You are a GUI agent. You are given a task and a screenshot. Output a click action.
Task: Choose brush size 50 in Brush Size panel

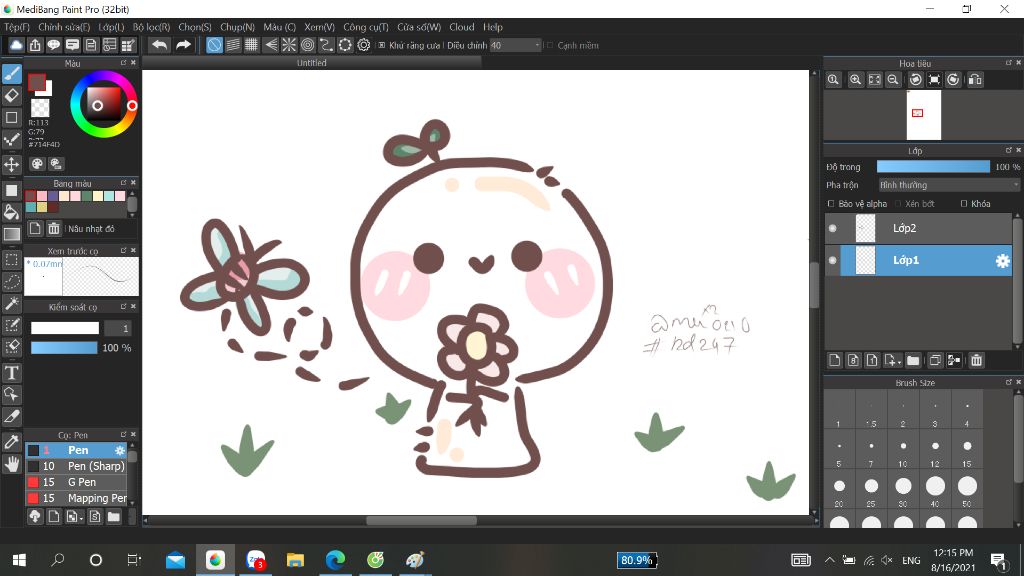point(967,492)
